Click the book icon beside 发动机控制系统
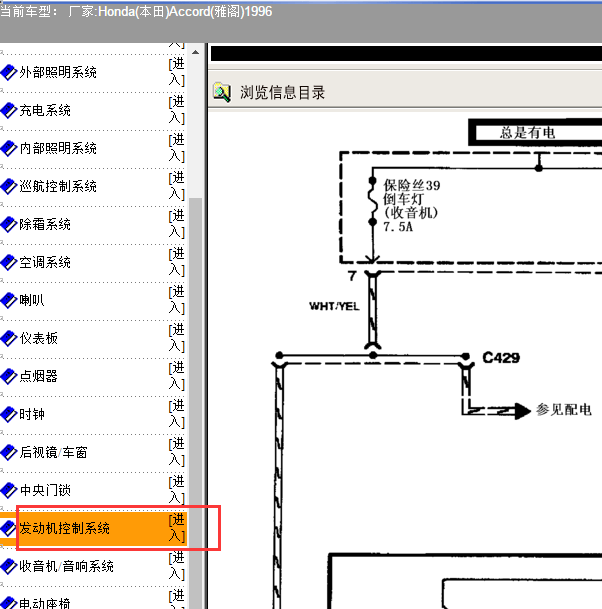This screenshot has width=602, height=609. click(x=9, y=528)
